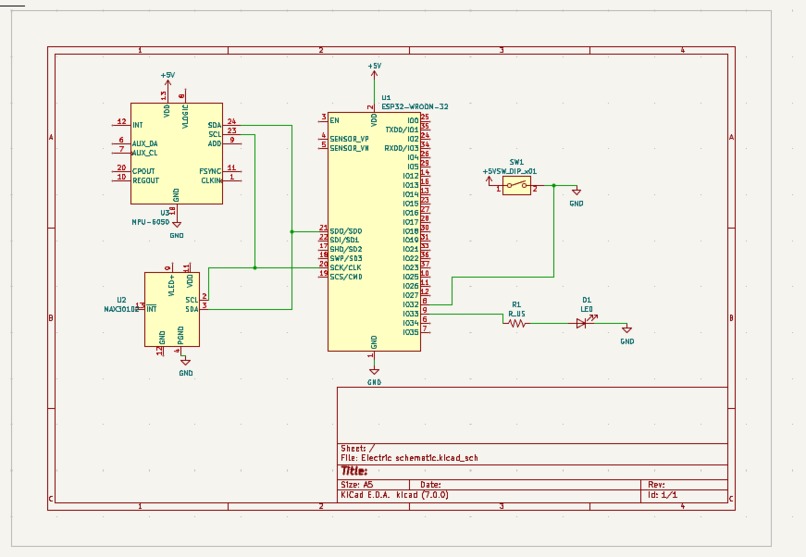Image resolution: width=806 pixels, height=557 pixels.
Task: Click the SCS/CMD pin label
Action: [346, 277]
